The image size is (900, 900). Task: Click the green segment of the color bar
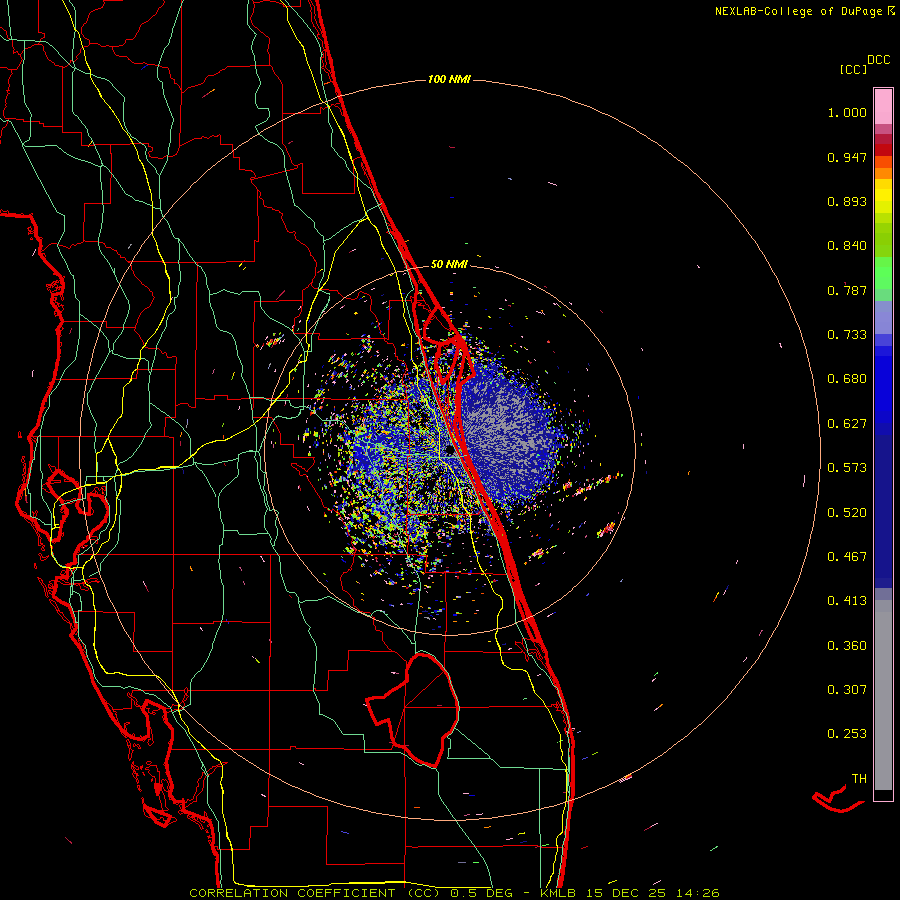click(883, 273)
